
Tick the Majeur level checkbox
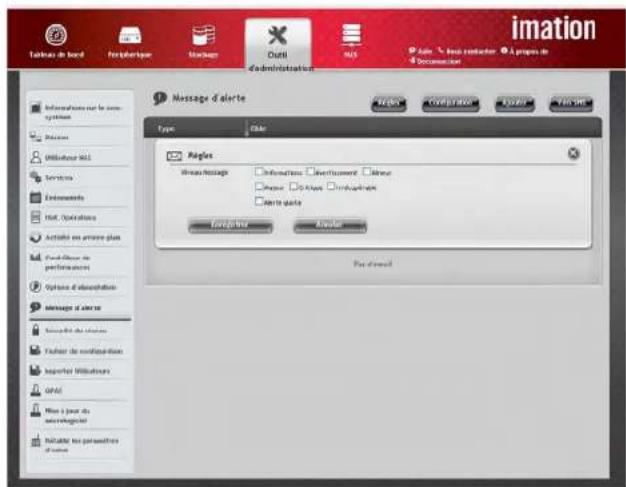pos(259,186)
